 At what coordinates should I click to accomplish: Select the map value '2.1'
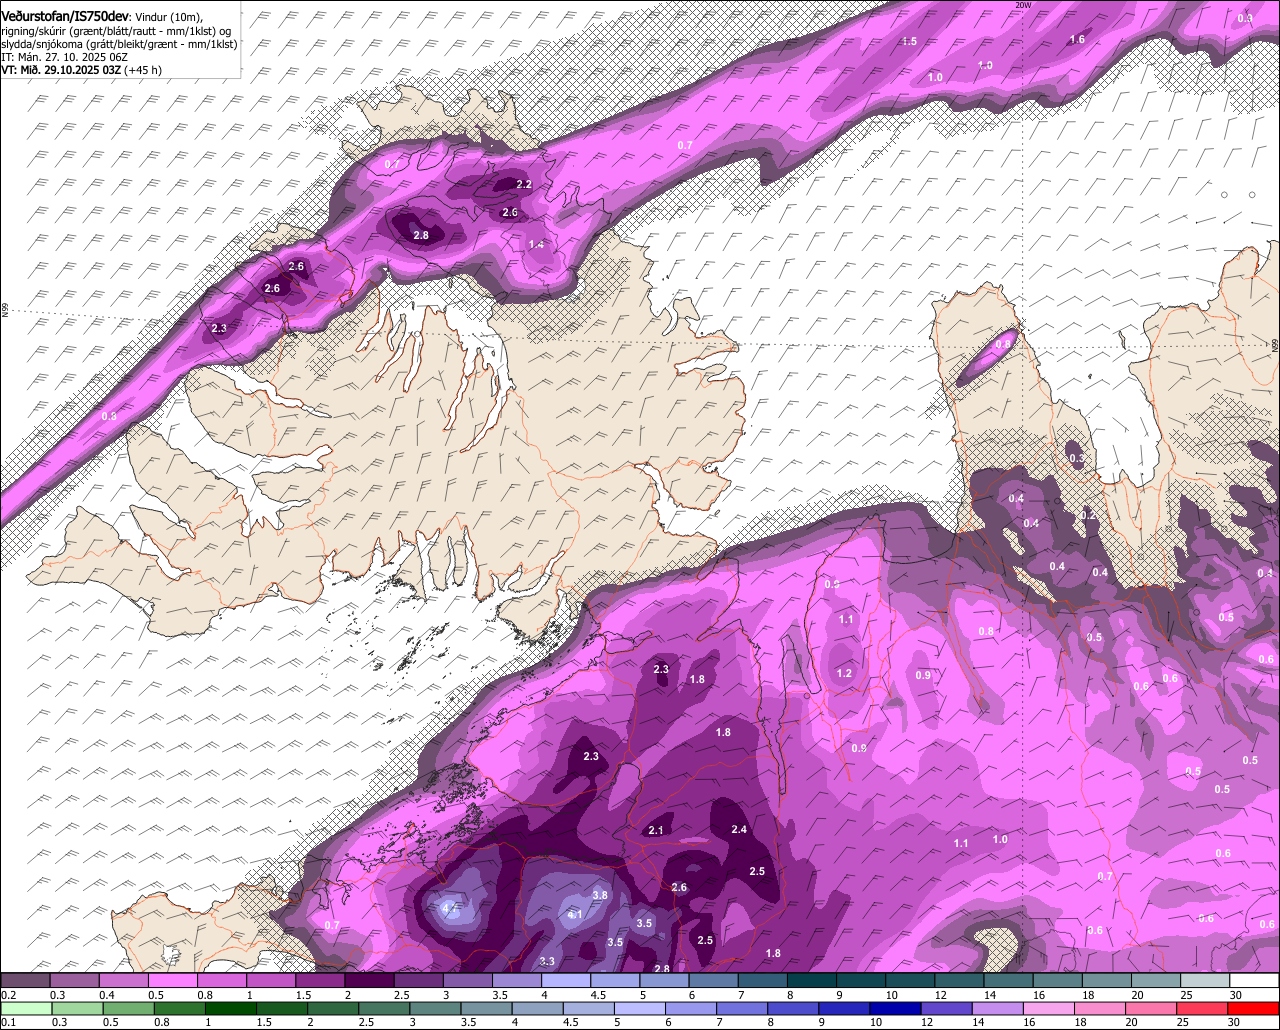click(656, 831)
